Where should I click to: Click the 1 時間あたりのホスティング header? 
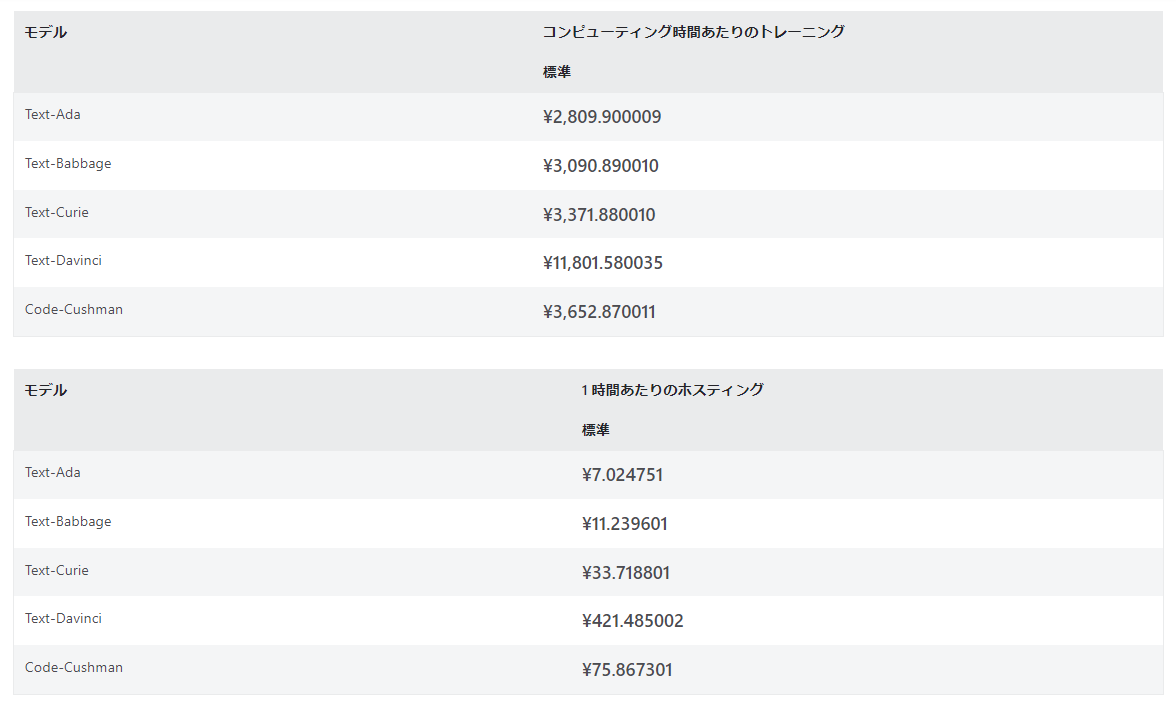[672, 390]
